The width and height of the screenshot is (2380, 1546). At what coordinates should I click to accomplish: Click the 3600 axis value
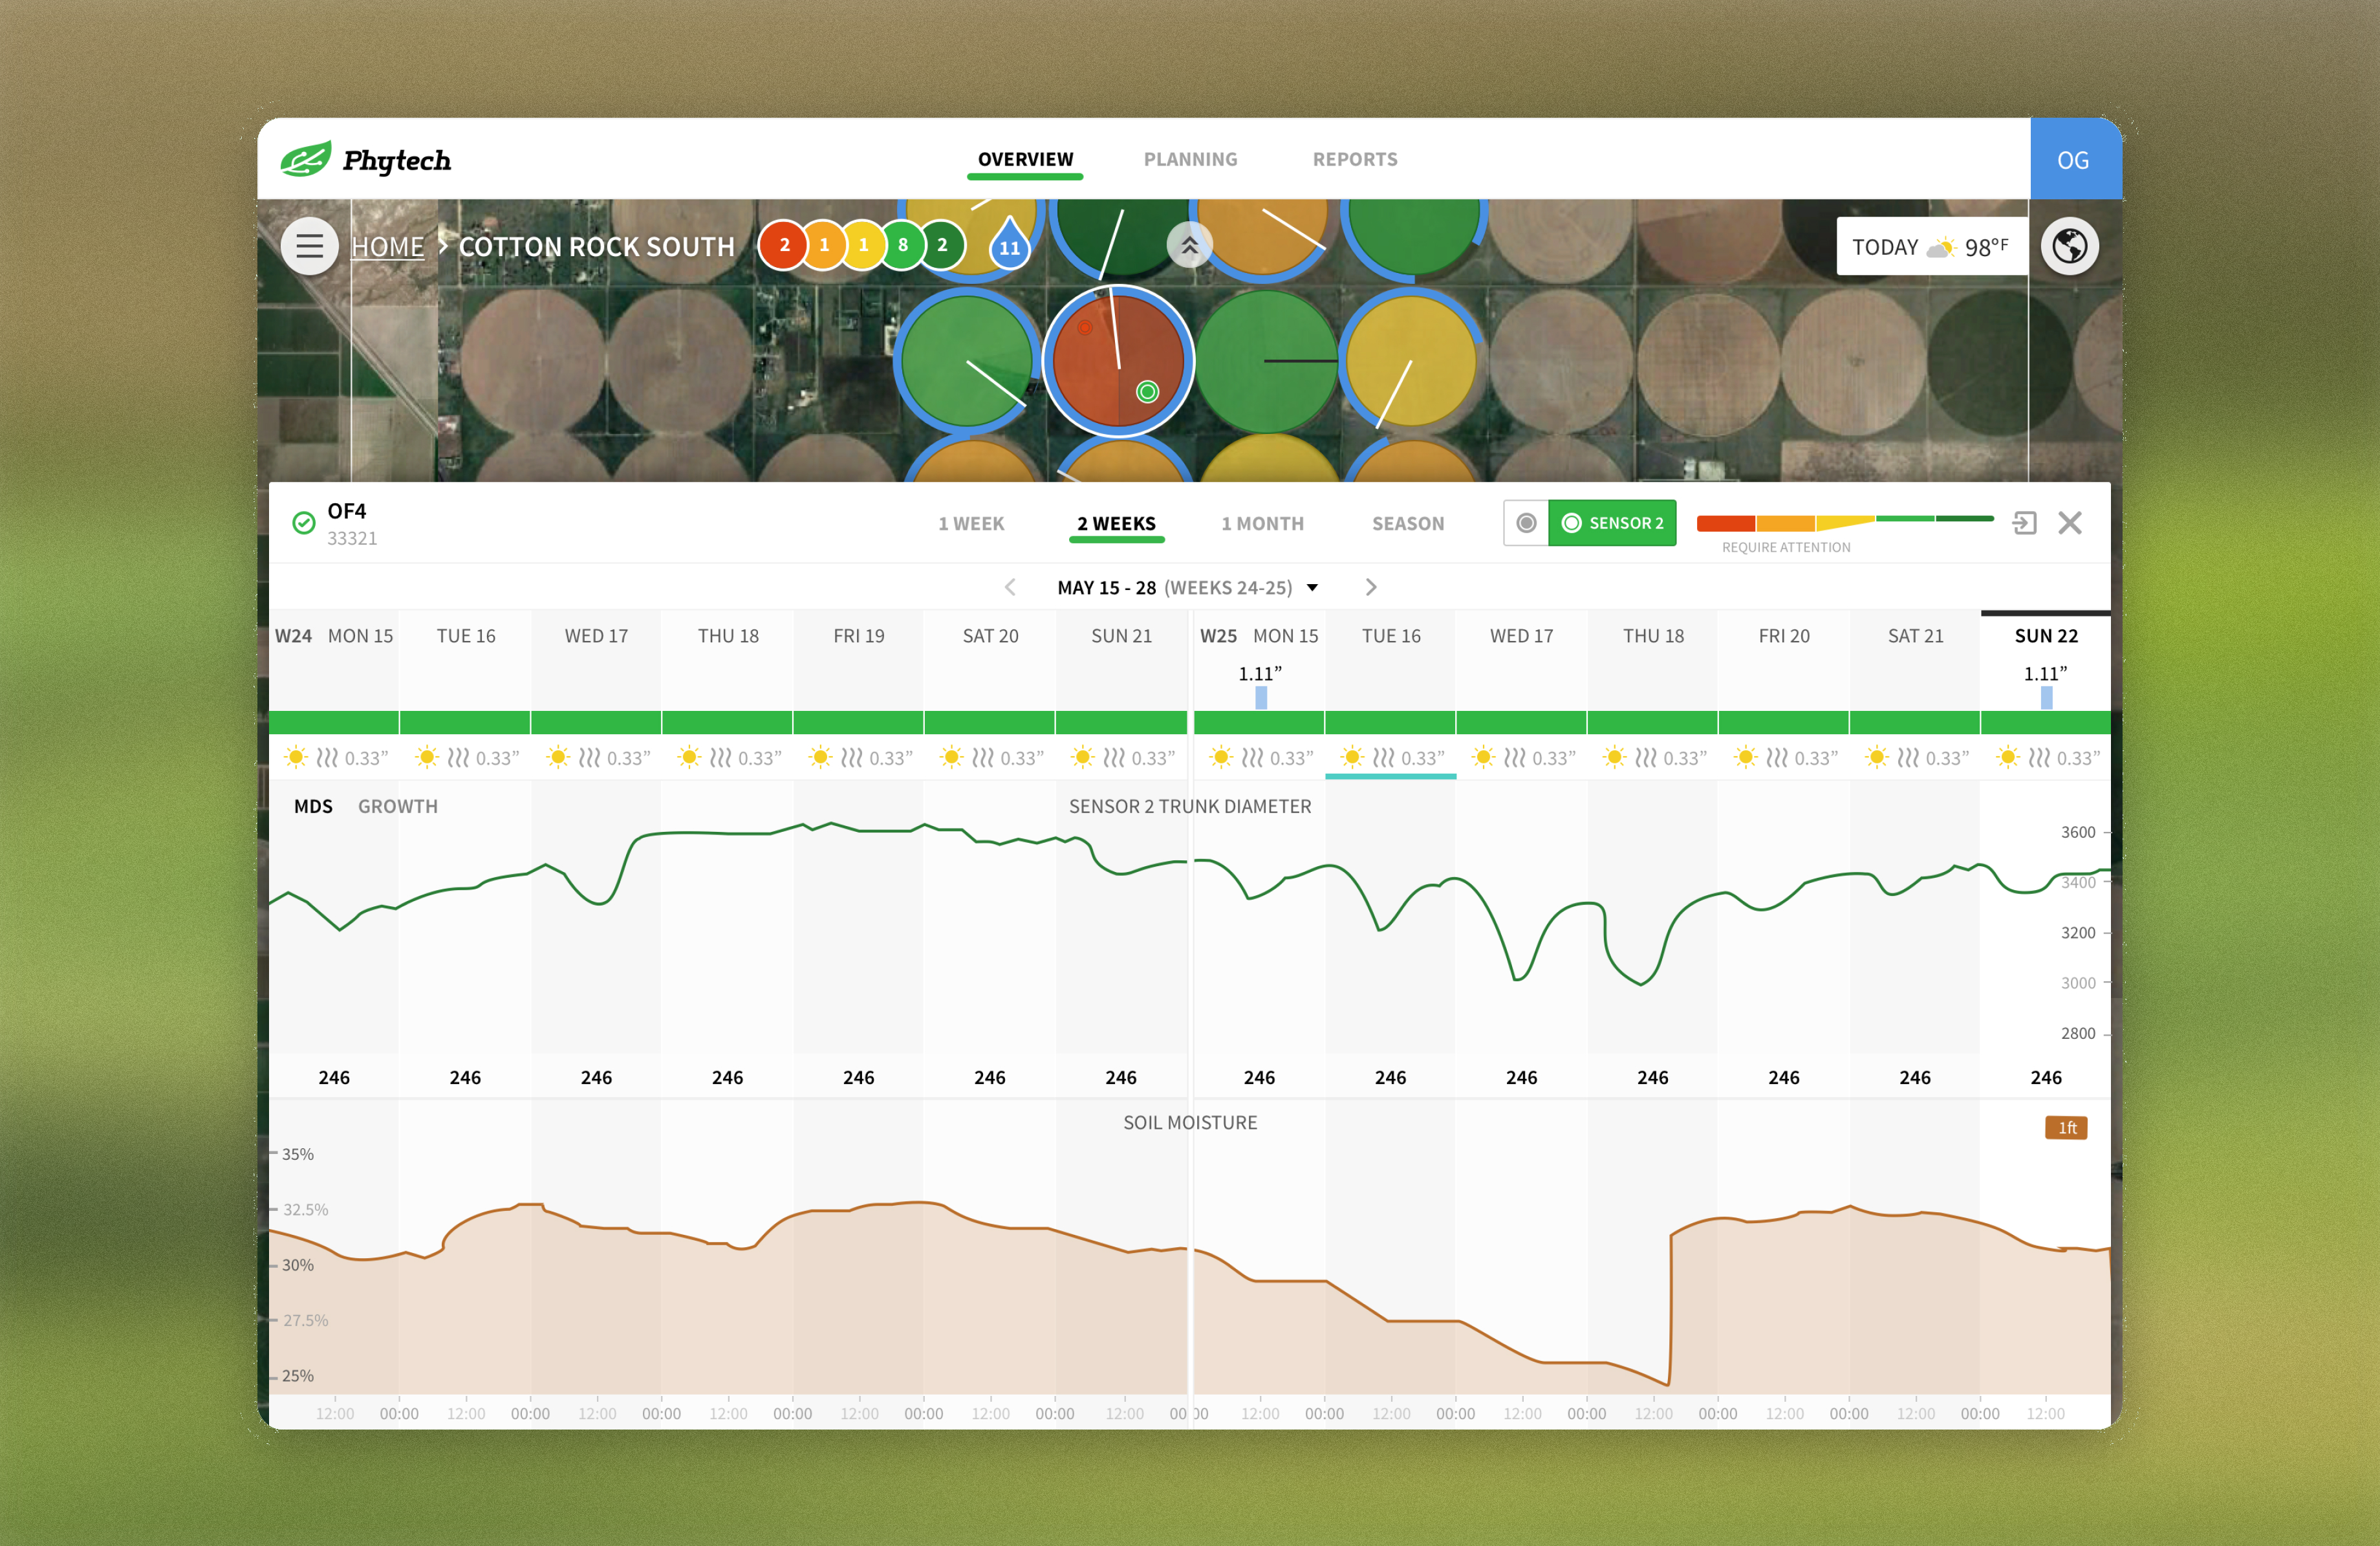(2077, 832)
